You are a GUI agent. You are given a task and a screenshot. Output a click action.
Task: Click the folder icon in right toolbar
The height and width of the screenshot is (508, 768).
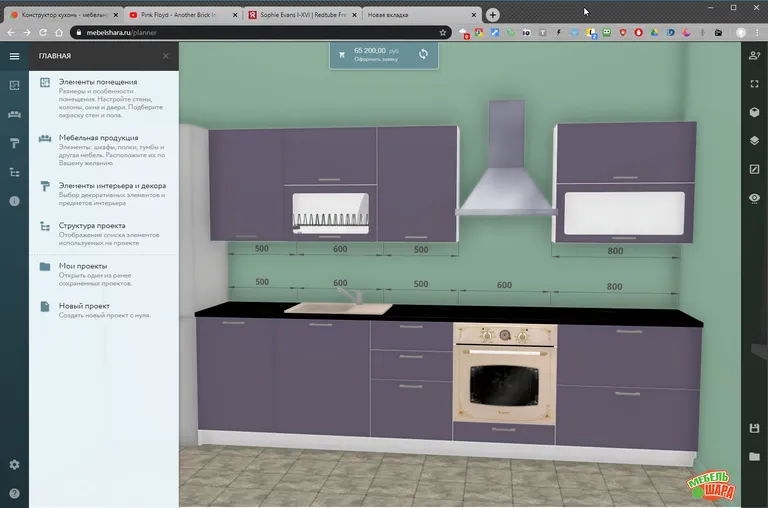[x=754, y=457]
